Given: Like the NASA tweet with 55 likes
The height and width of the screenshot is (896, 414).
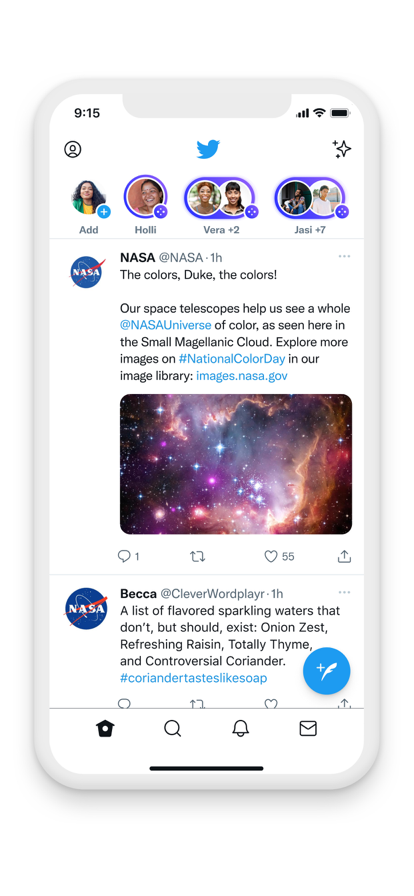Looking at the screenshot, I should click(x=270, y=556).
